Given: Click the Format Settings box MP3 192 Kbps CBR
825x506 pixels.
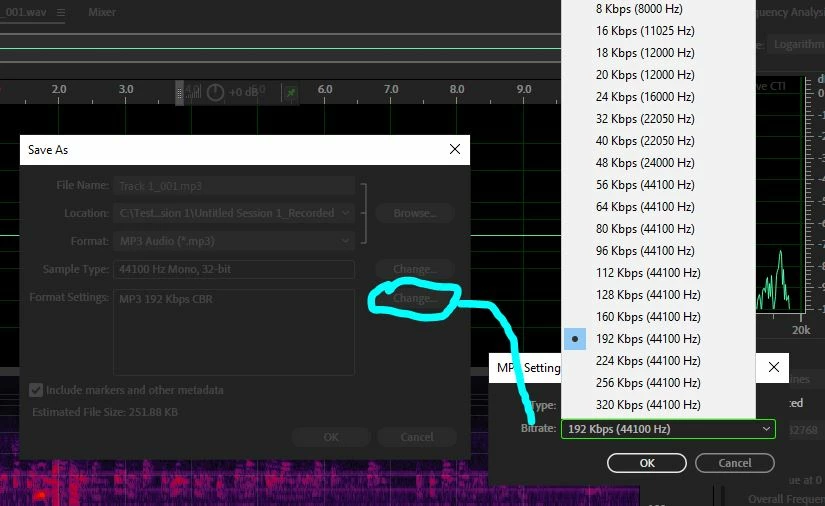Looking at the screenshot, I should (234, 332).
